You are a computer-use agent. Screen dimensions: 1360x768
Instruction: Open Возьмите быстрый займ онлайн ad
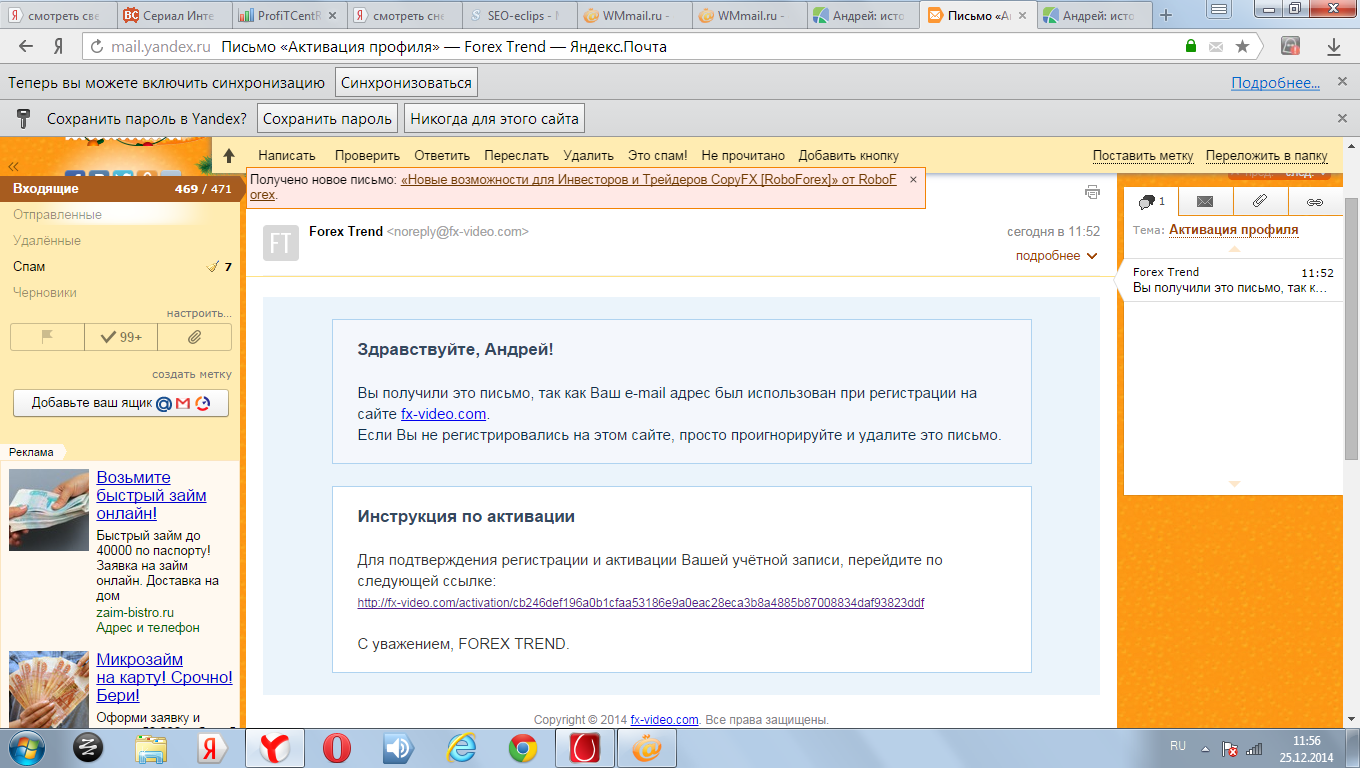(x=151, y=495)
